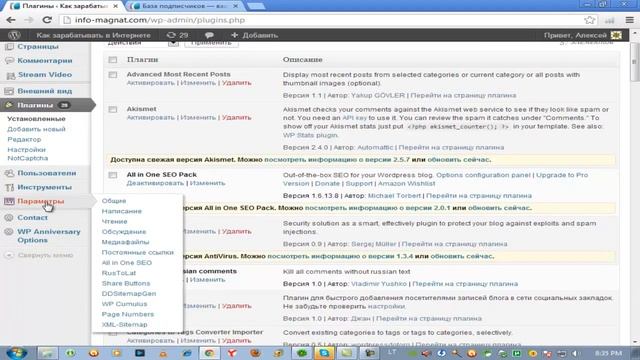Activate Advanced Most Recent Posts via Активировать
The width and height of the screenshot is (640, 360).
pos(151,83)
